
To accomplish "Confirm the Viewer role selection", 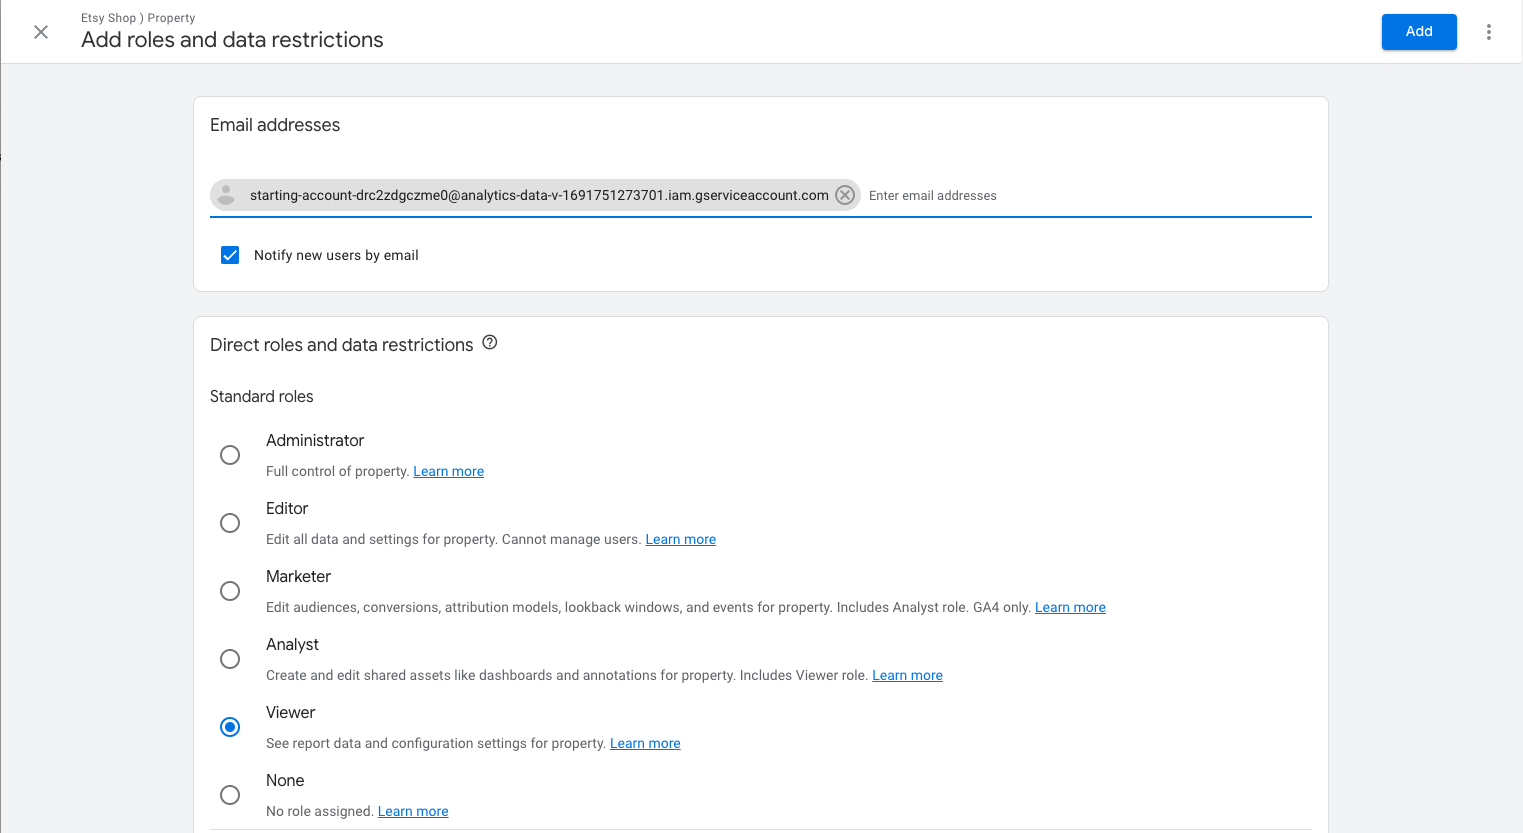I will pos(230,727).
